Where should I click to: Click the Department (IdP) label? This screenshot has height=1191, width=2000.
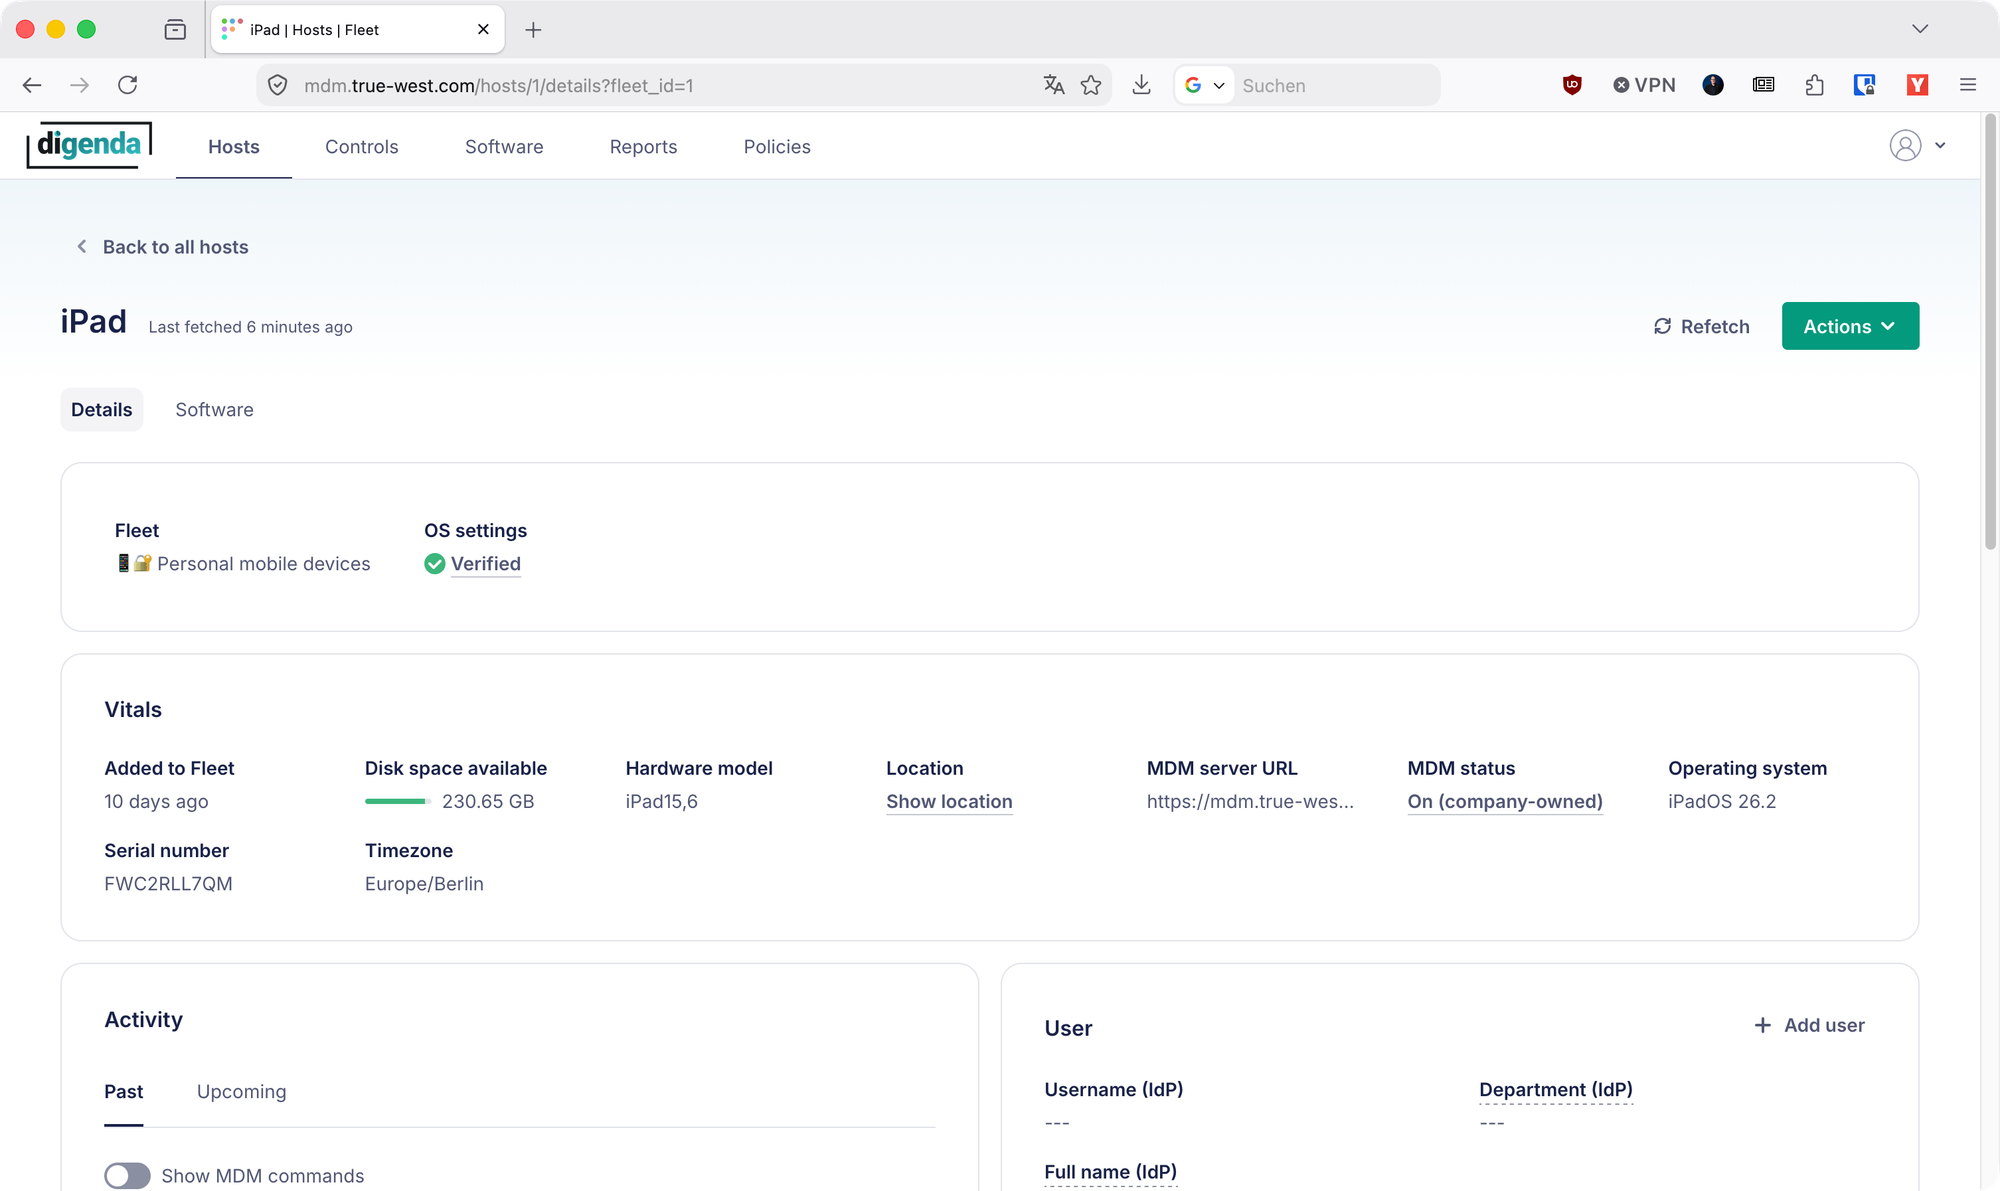pos(1556,1090)
